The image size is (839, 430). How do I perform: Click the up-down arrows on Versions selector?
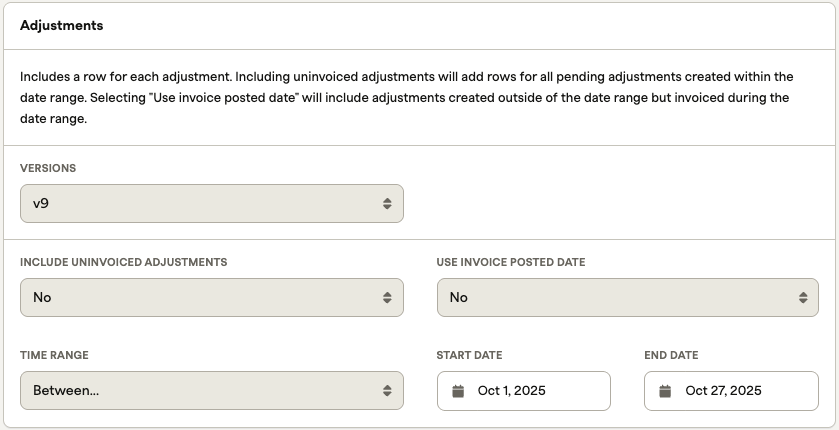(x=387, y=203)
